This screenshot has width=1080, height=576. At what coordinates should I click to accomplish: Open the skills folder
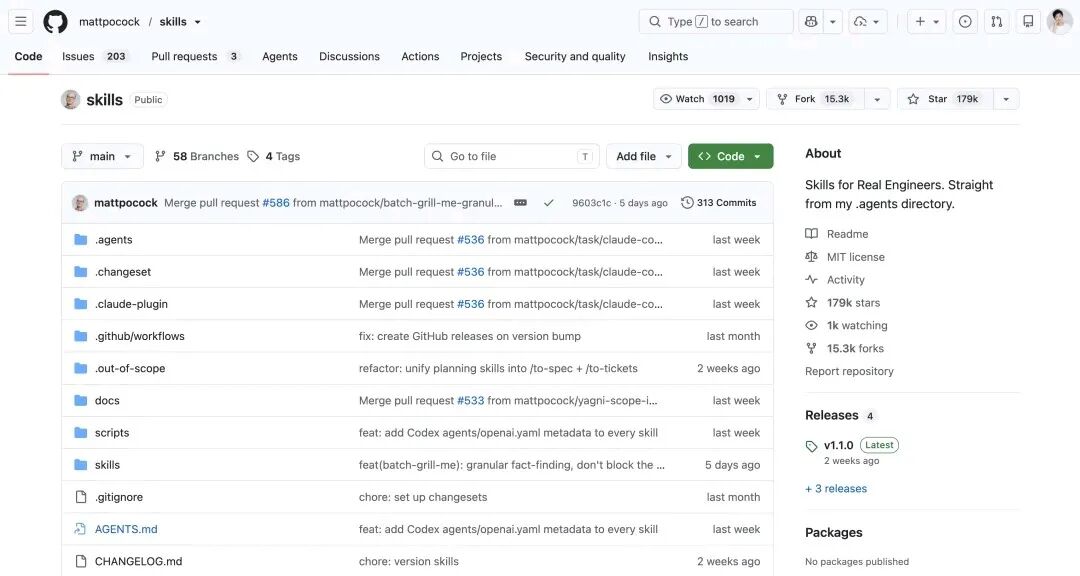[x=107, y=465]
